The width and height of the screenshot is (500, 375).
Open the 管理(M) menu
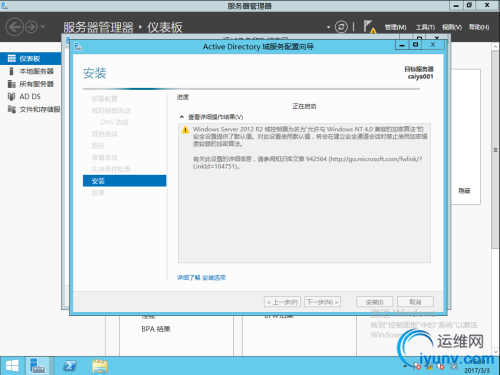pyautogui.click(x=395, y=27)
